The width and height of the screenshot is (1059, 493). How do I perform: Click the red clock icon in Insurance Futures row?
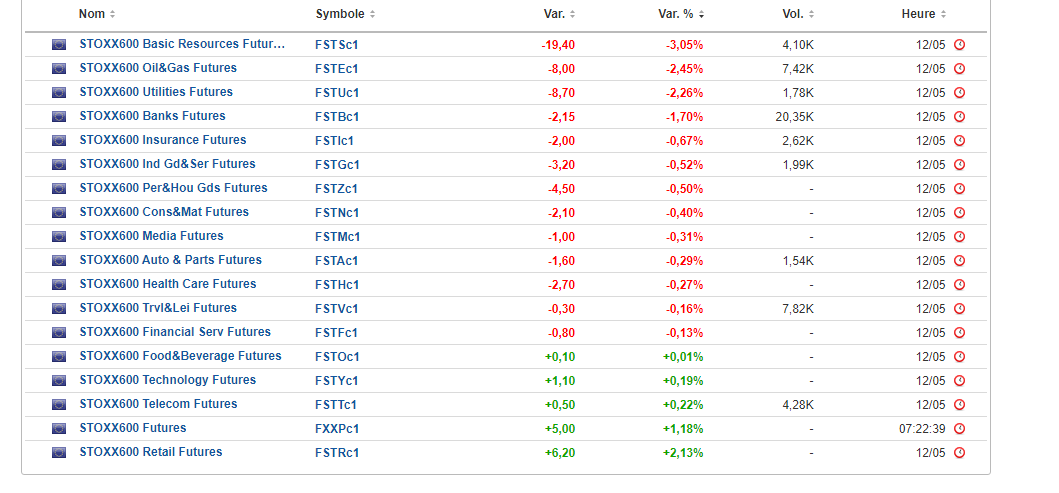tap(960, 141)
